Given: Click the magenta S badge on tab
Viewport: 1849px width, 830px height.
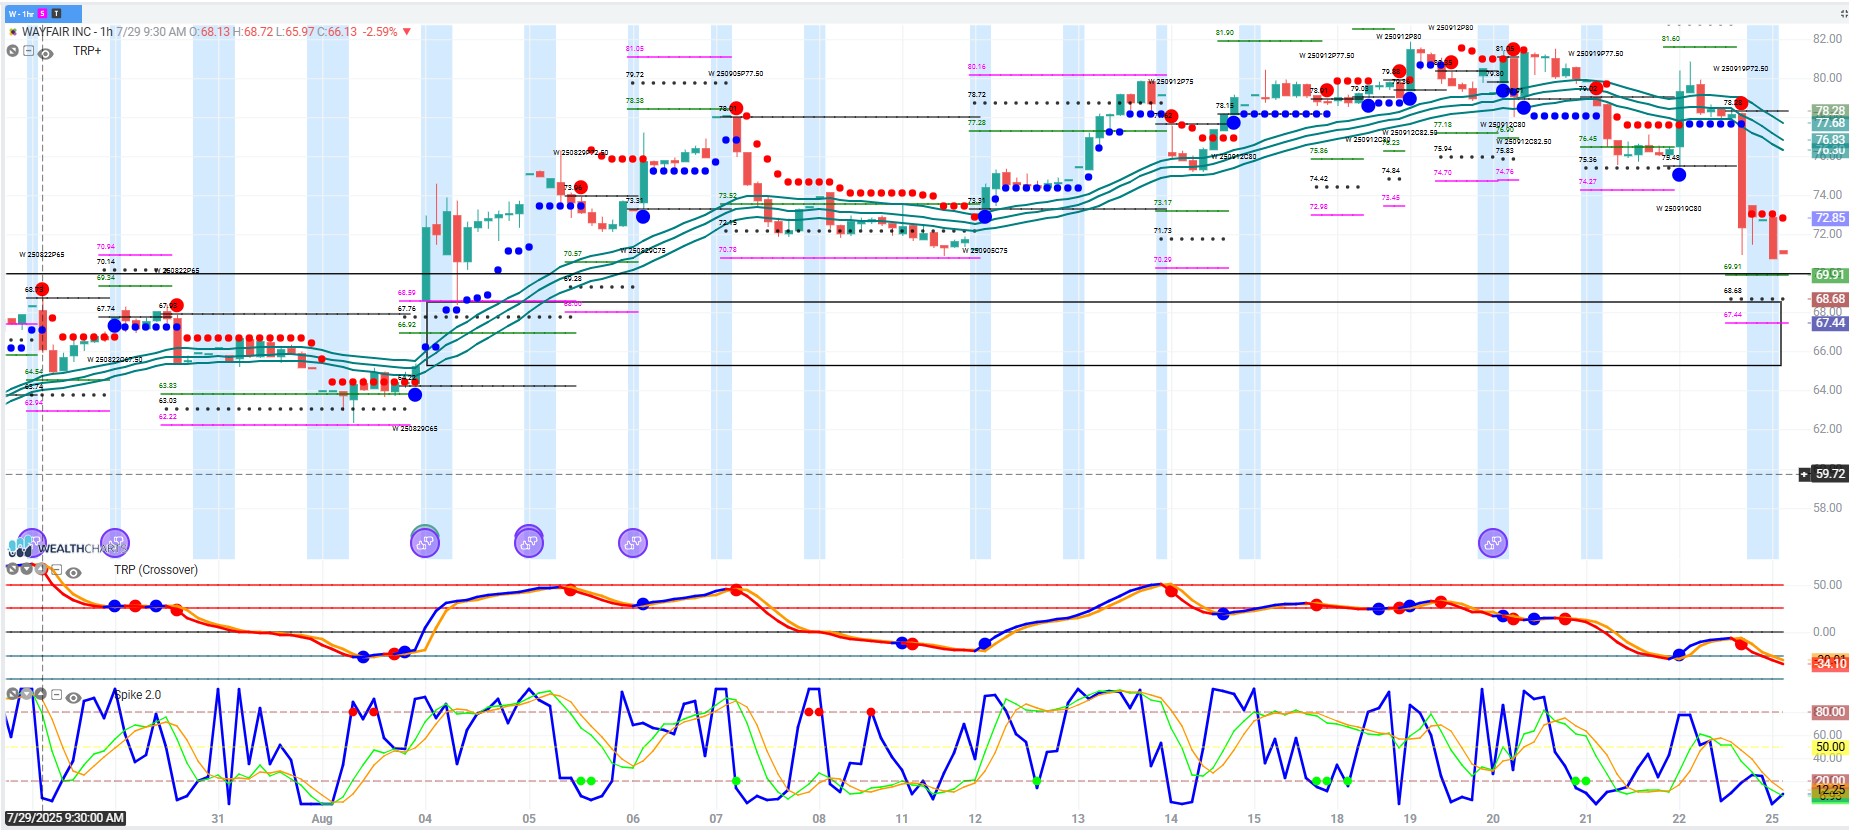Looking at the screenshot, I should pos(43,14).
